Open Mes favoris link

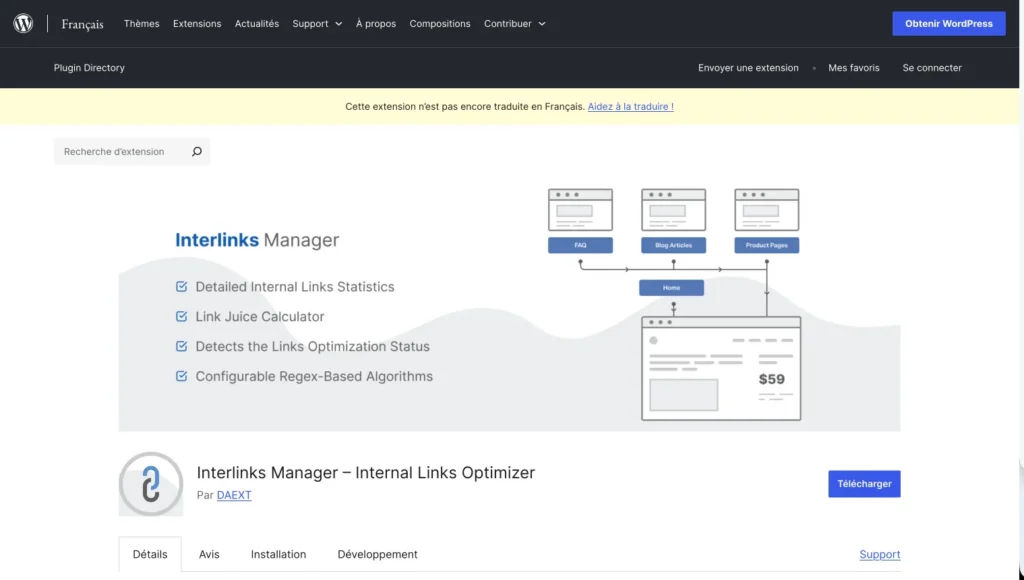point(854,68)
